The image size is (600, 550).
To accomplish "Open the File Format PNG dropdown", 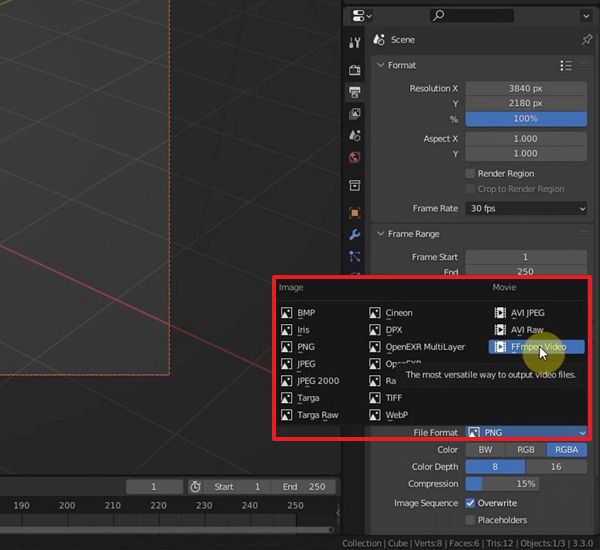I will (x=526, y=432).
